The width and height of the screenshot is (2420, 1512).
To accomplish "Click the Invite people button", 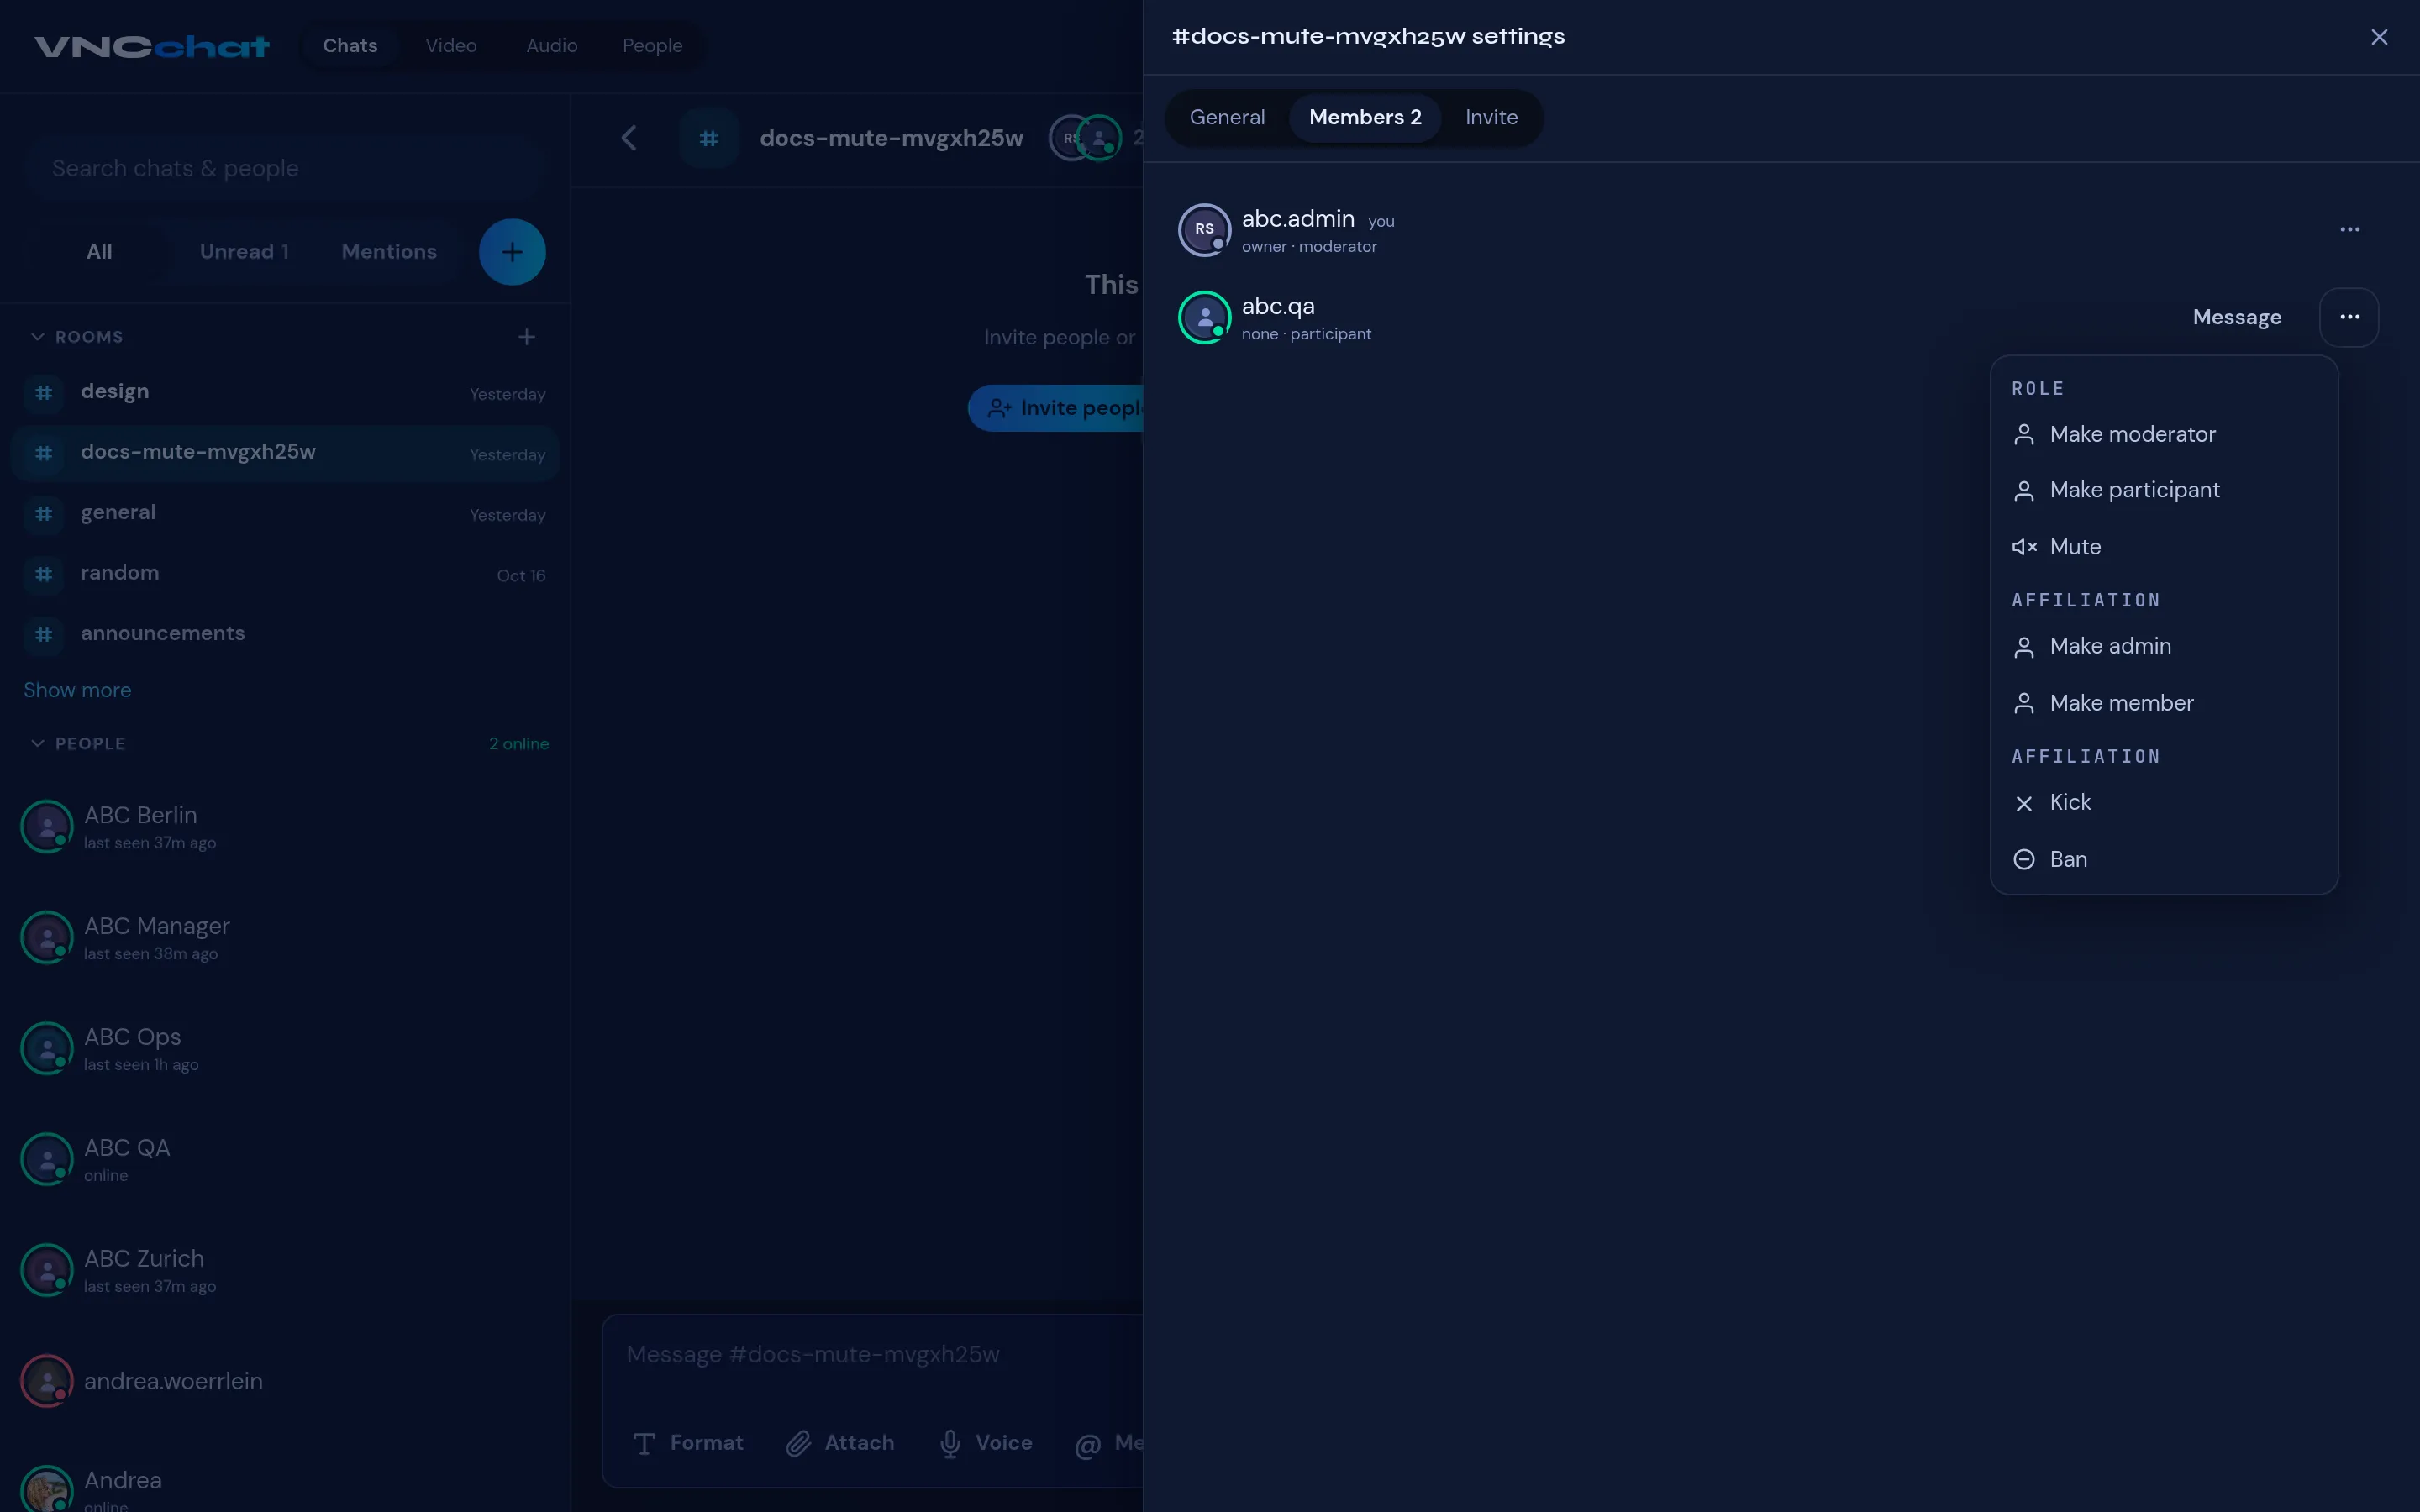I will tap(1056, 408).
